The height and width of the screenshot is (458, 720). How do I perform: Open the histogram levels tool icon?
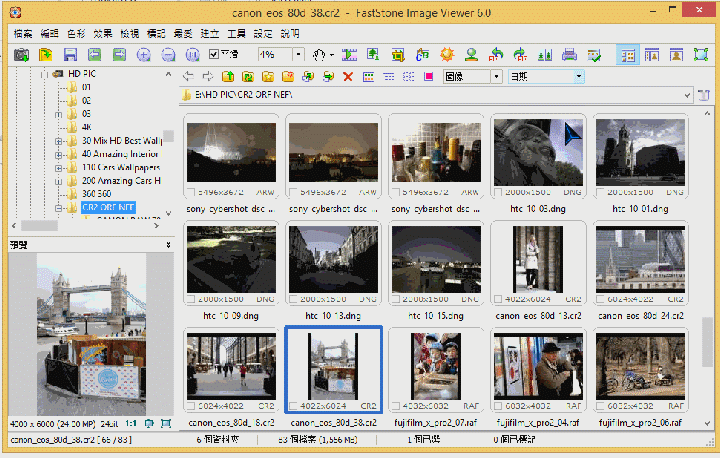[x=545, y=55]
